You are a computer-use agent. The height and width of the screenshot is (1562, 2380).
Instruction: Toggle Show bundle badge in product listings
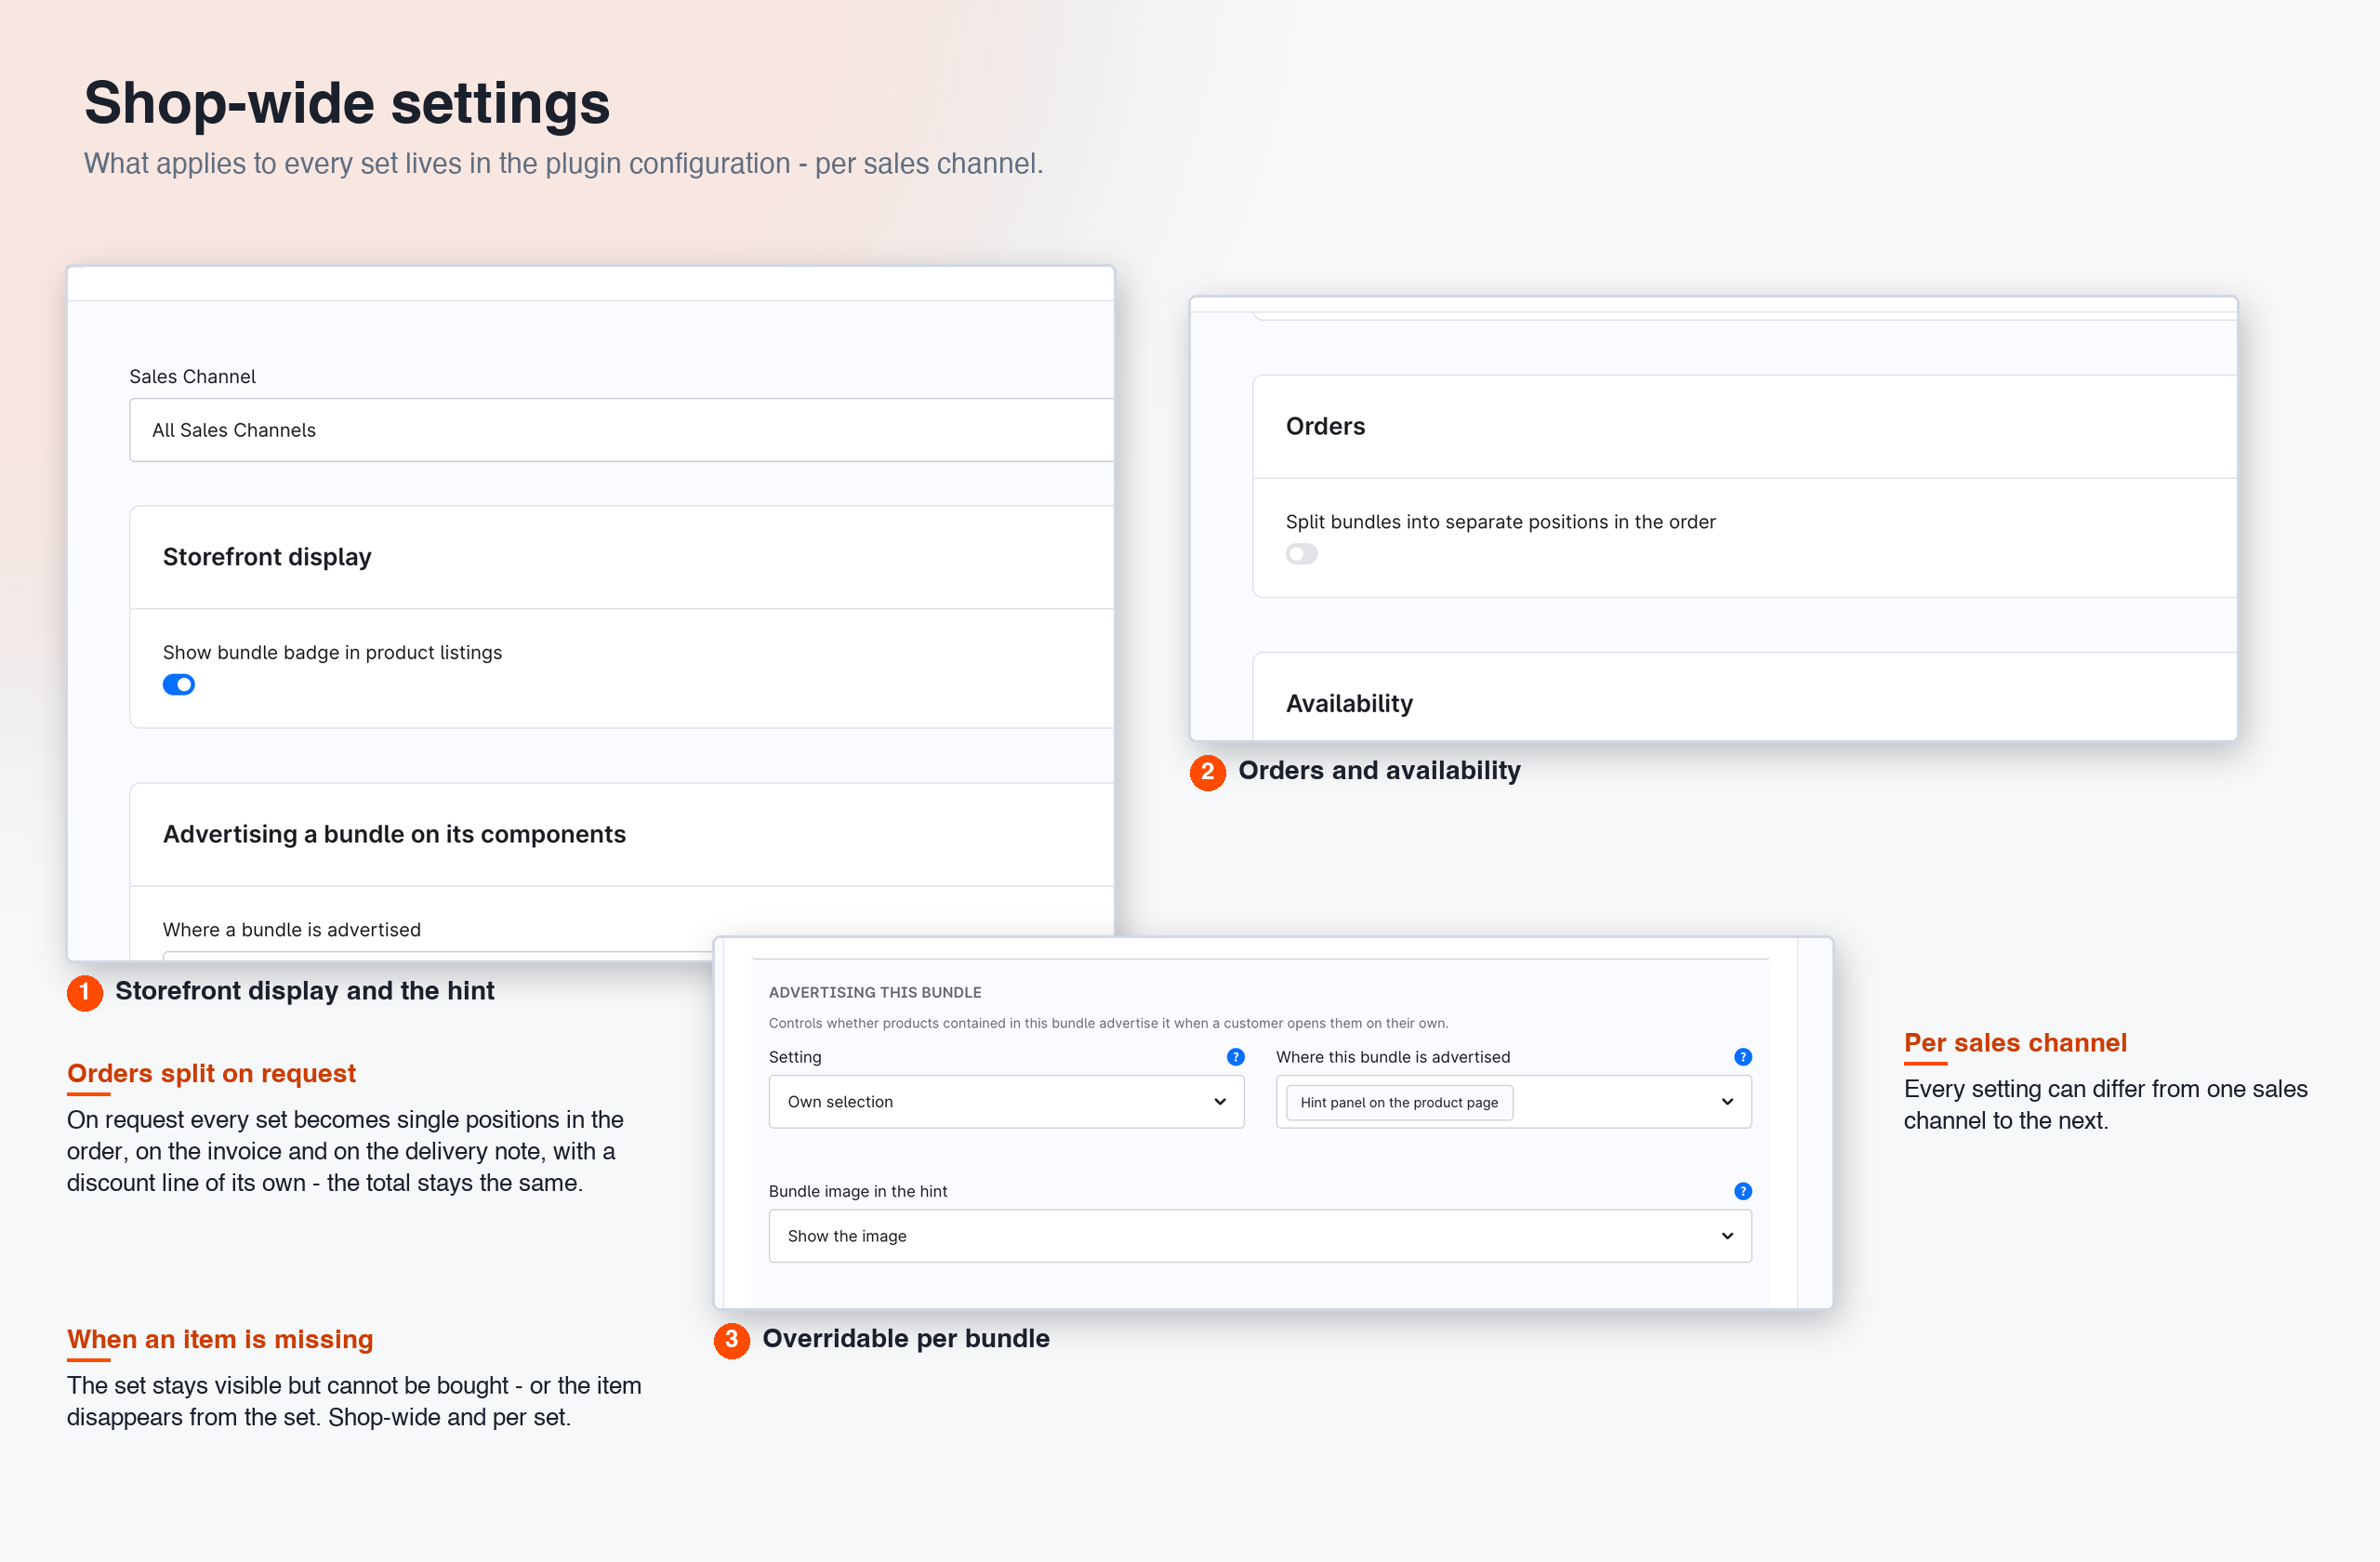pos(179,685)
